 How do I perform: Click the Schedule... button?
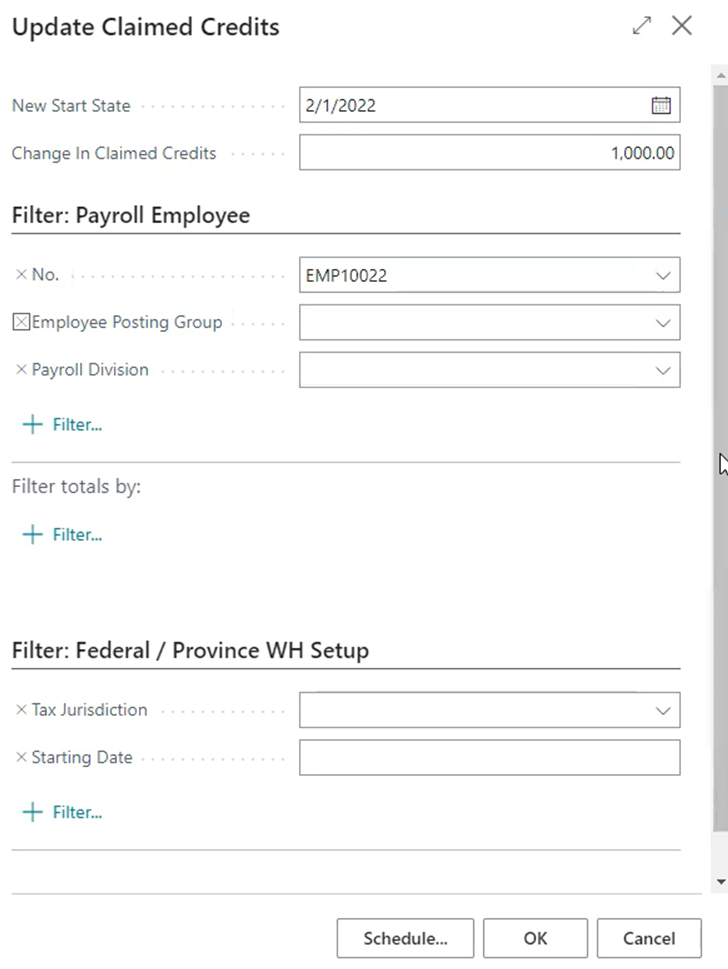coord(405,938)
